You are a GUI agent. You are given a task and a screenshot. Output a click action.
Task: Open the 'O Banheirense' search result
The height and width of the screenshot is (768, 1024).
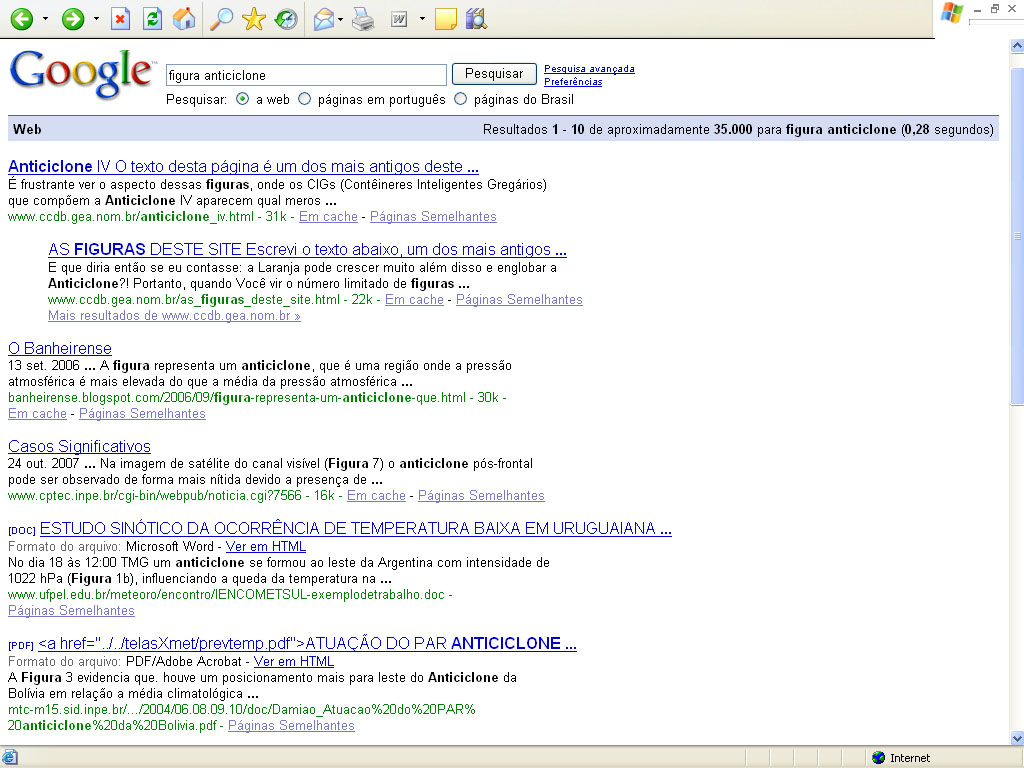tap(60, 348)
